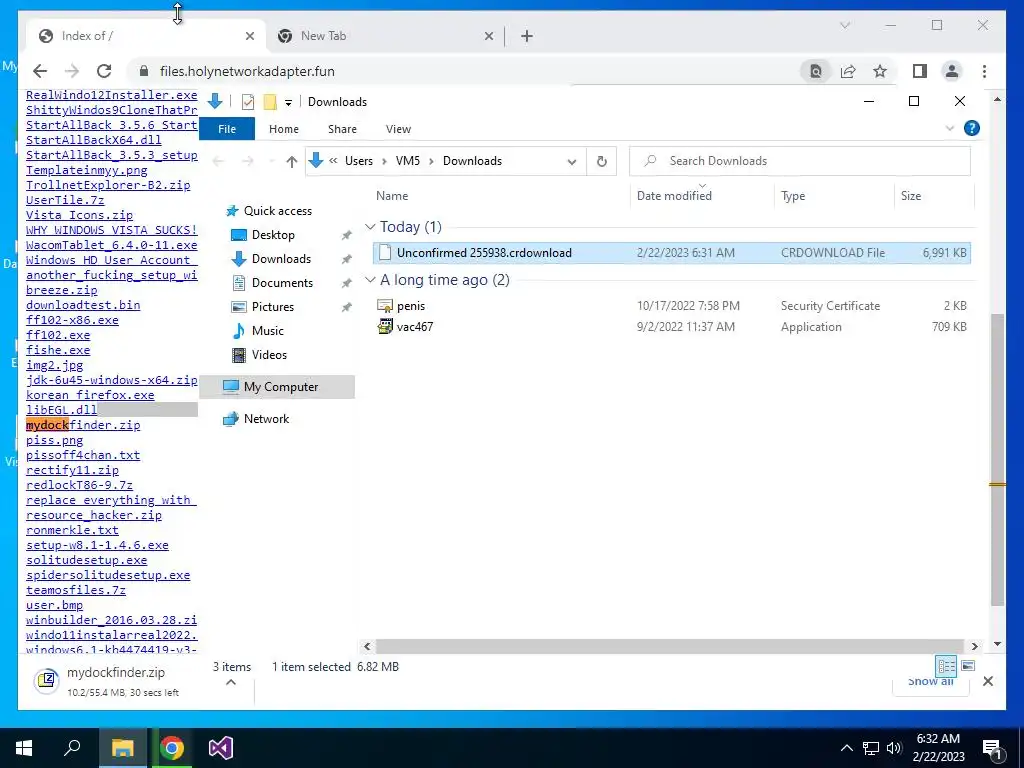The image size is (1024, 768).
Task: Click the horizontal scrollbar in file list
Action: (670, 646)
